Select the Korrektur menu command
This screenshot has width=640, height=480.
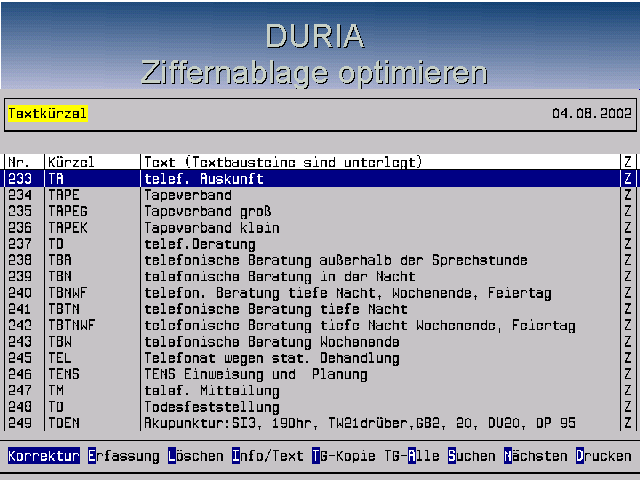[x=44, y=456]
